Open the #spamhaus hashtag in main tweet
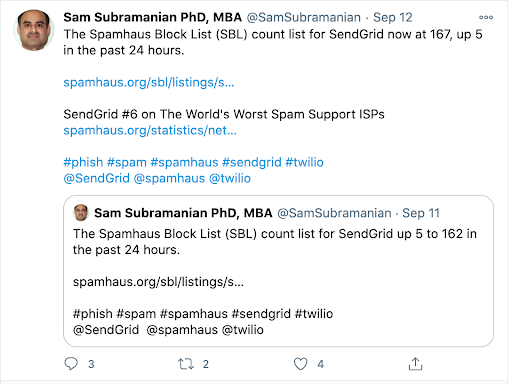This screenshot has width=512, height=384. (184, 162)
